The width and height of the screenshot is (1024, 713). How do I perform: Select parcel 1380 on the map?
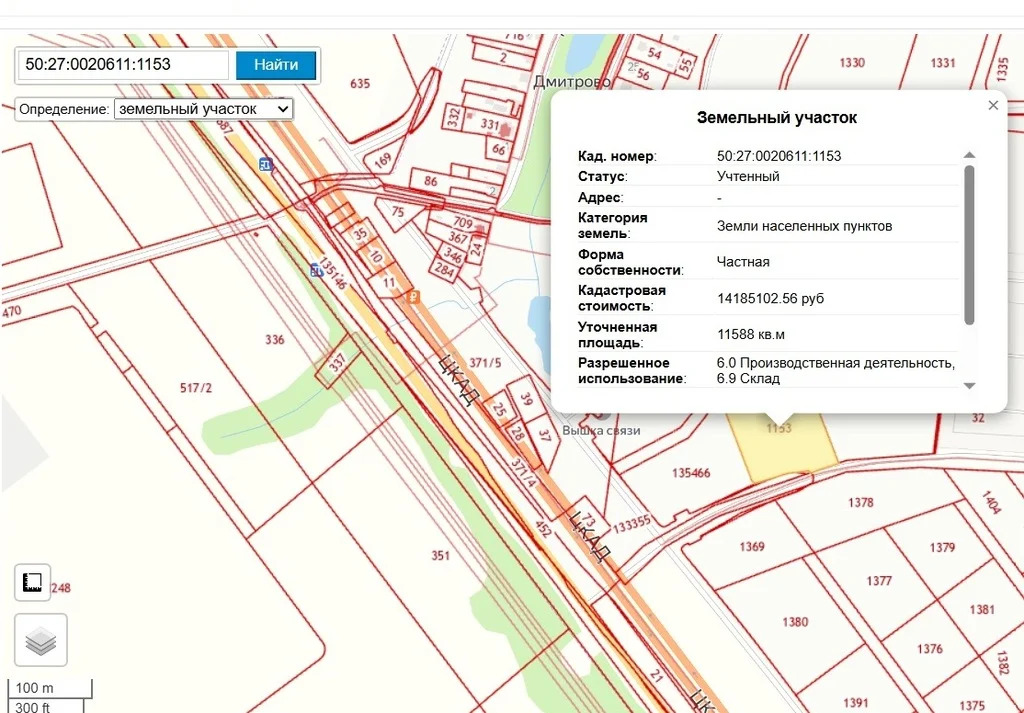click(795, 622)
